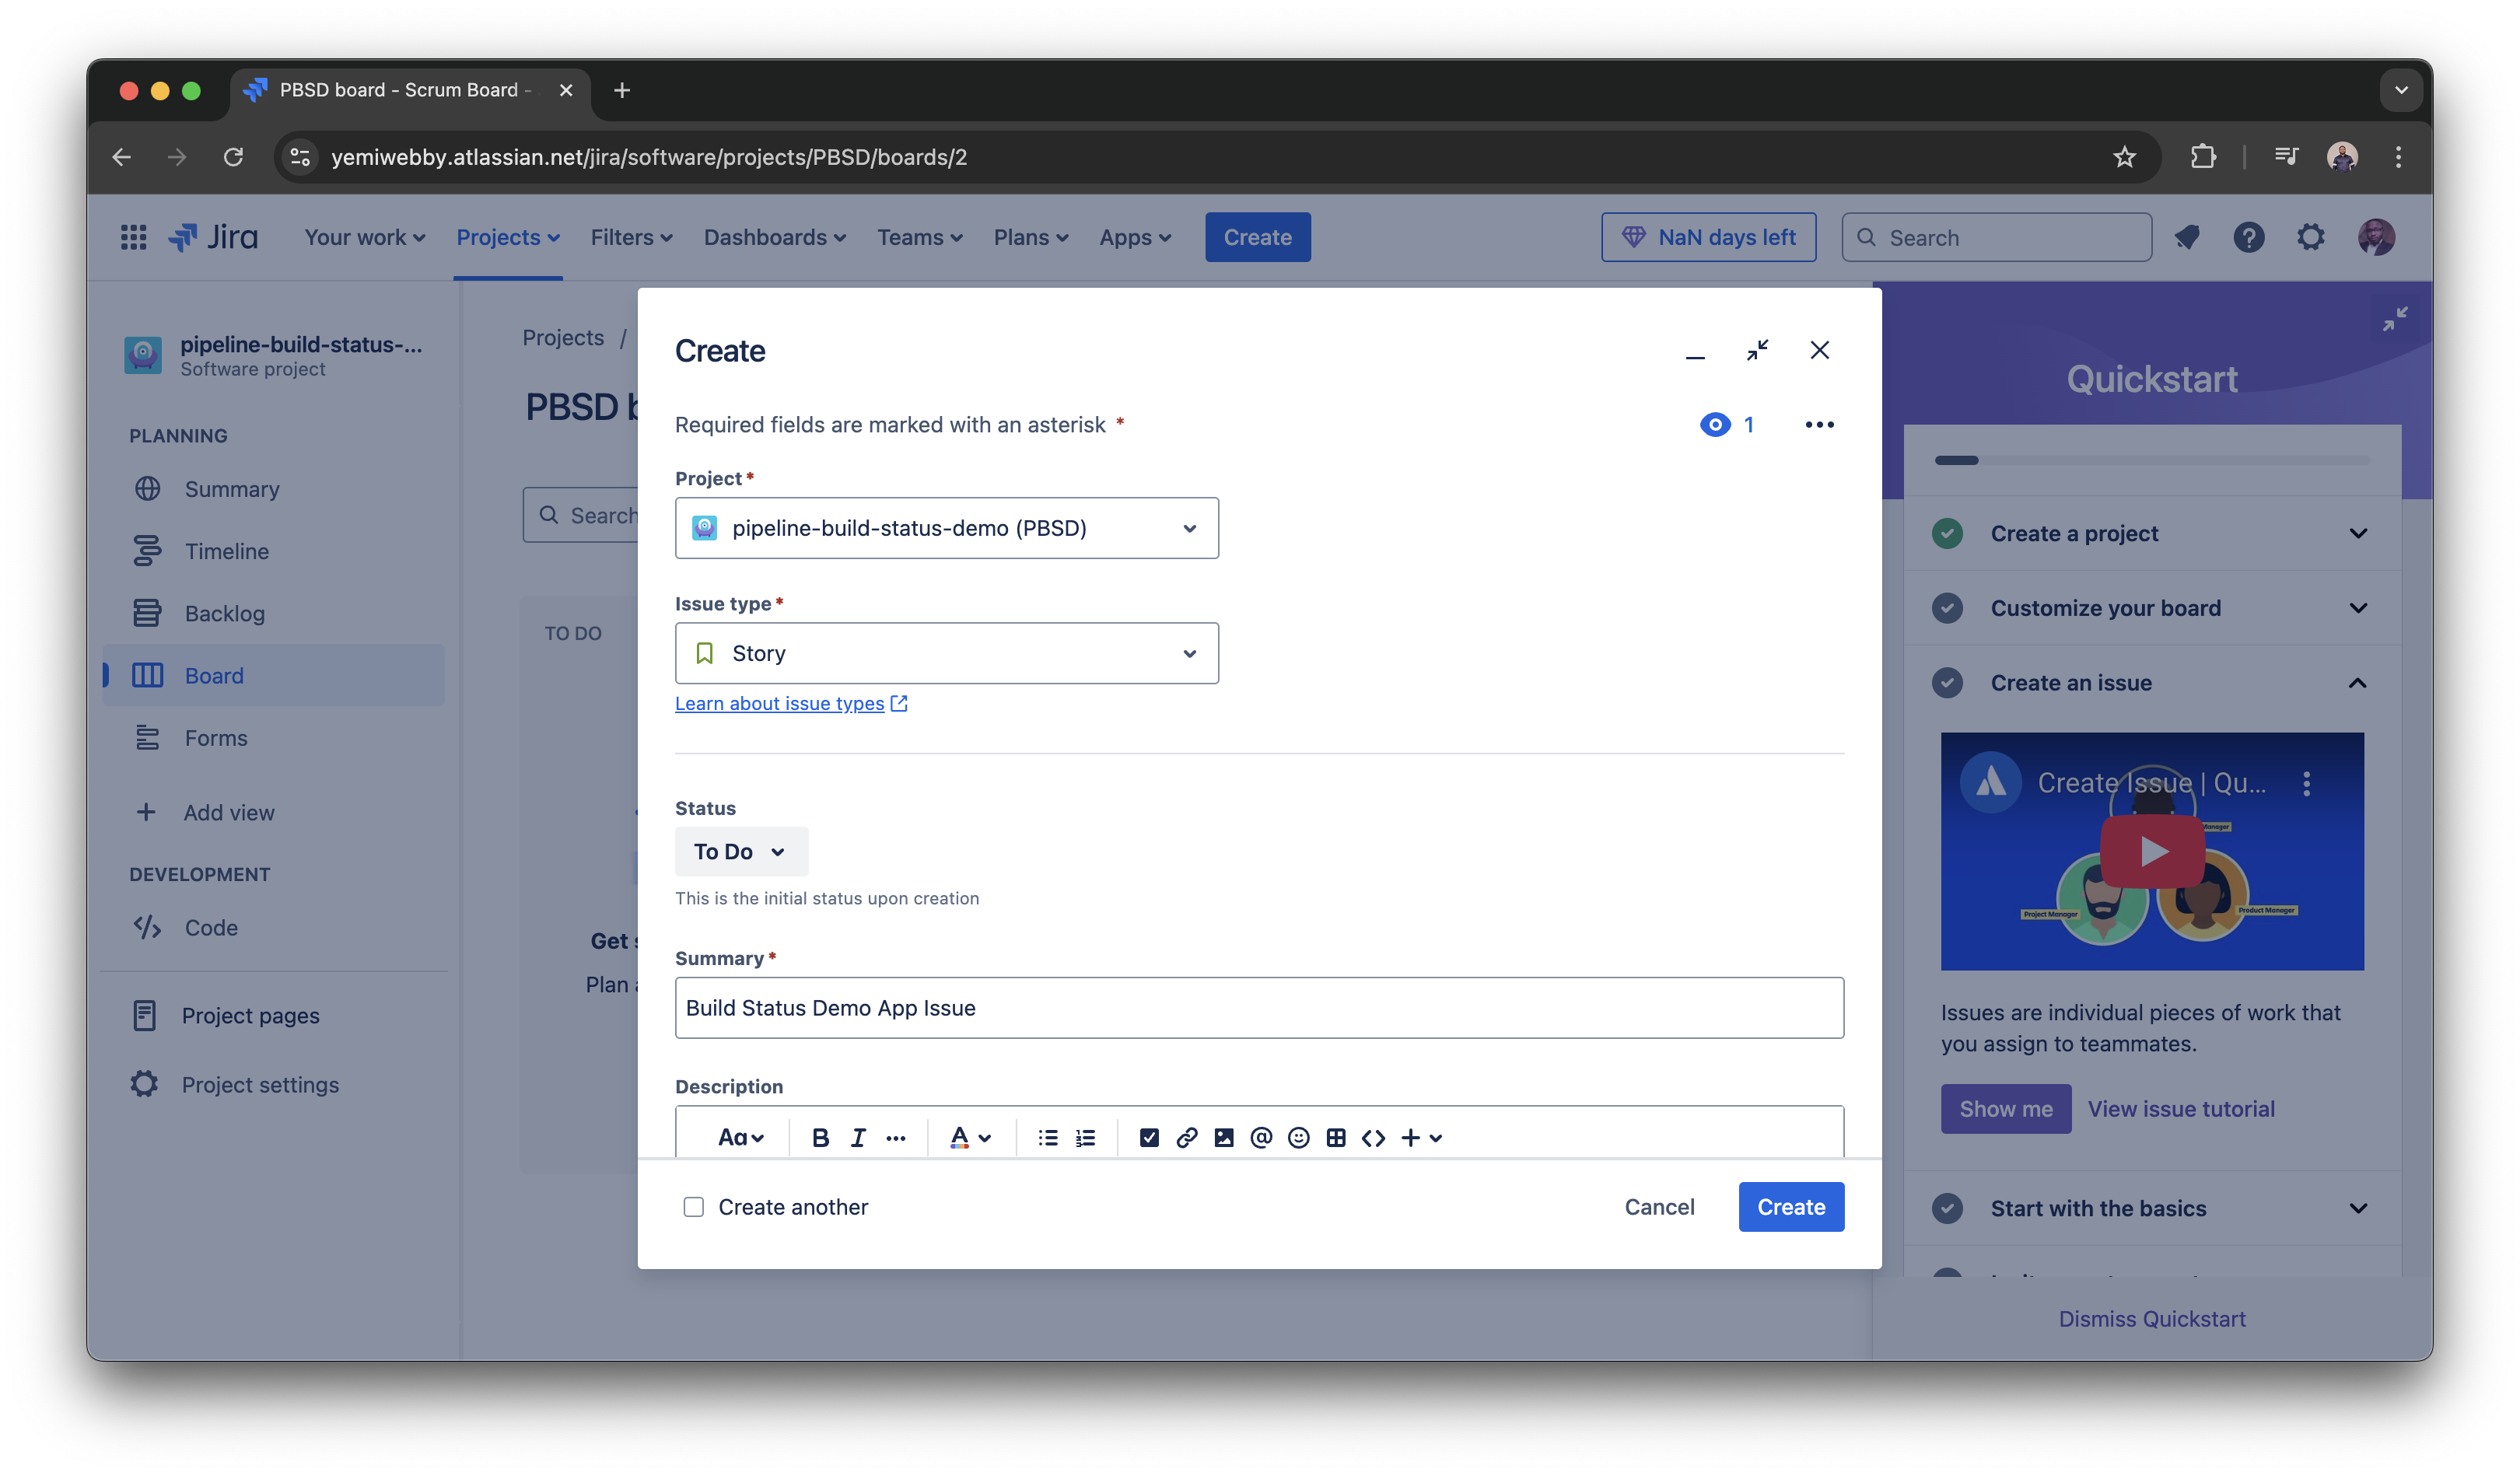Click the blue Create button in the dialog
This screenshot has width=2520, height=1476.
(1790, 1207)
